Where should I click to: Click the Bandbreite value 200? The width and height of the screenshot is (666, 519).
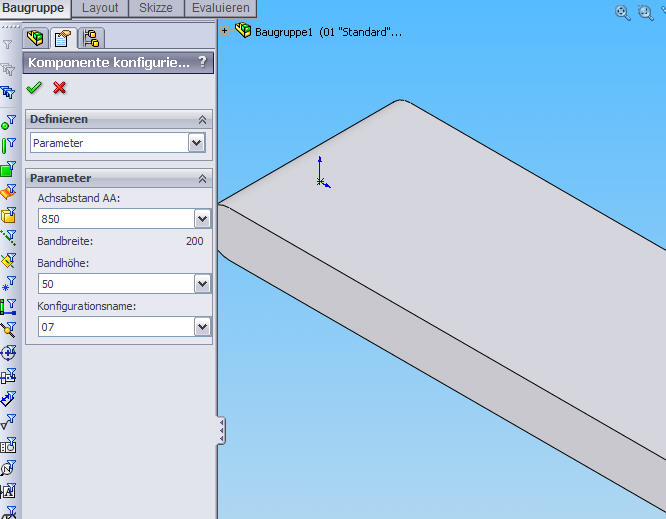click(x=195, y=241)
